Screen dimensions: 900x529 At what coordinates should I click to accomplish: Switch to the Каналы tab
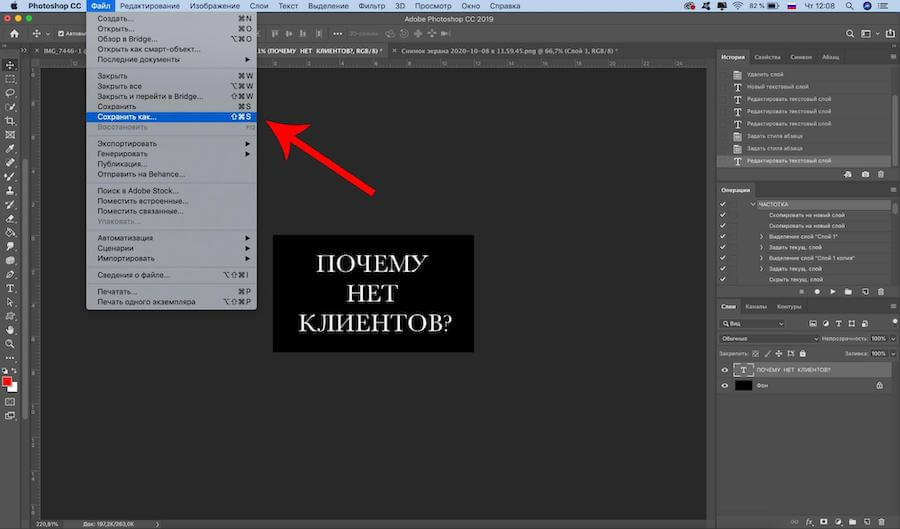point(756,306)
